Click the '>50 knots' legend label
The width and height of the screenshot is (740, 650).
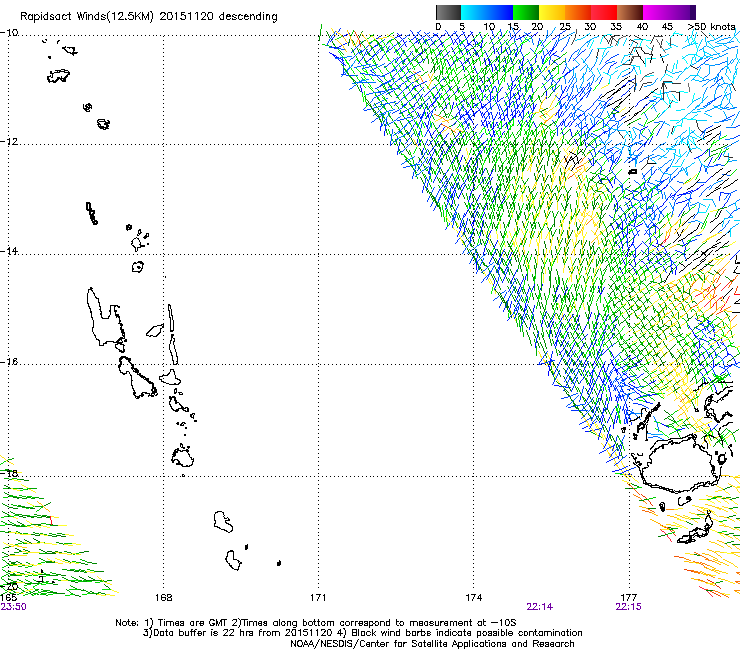coord(712,27)
